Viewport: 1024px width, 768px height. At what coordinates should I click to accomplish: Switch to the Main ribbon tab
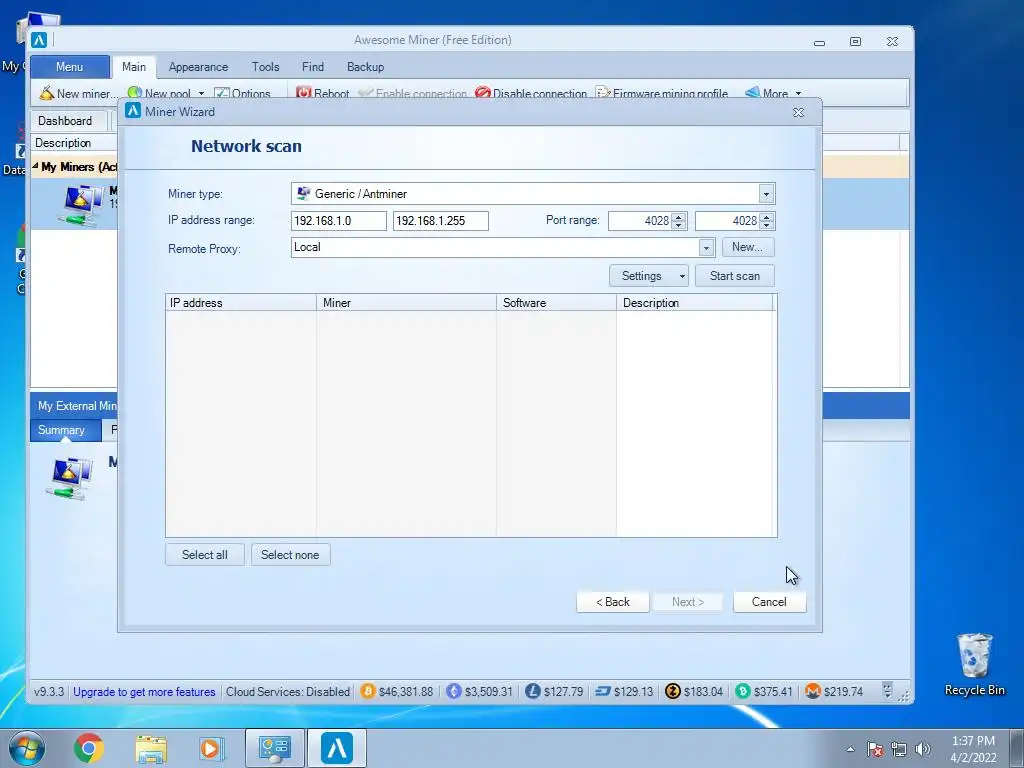click(134, 67)
